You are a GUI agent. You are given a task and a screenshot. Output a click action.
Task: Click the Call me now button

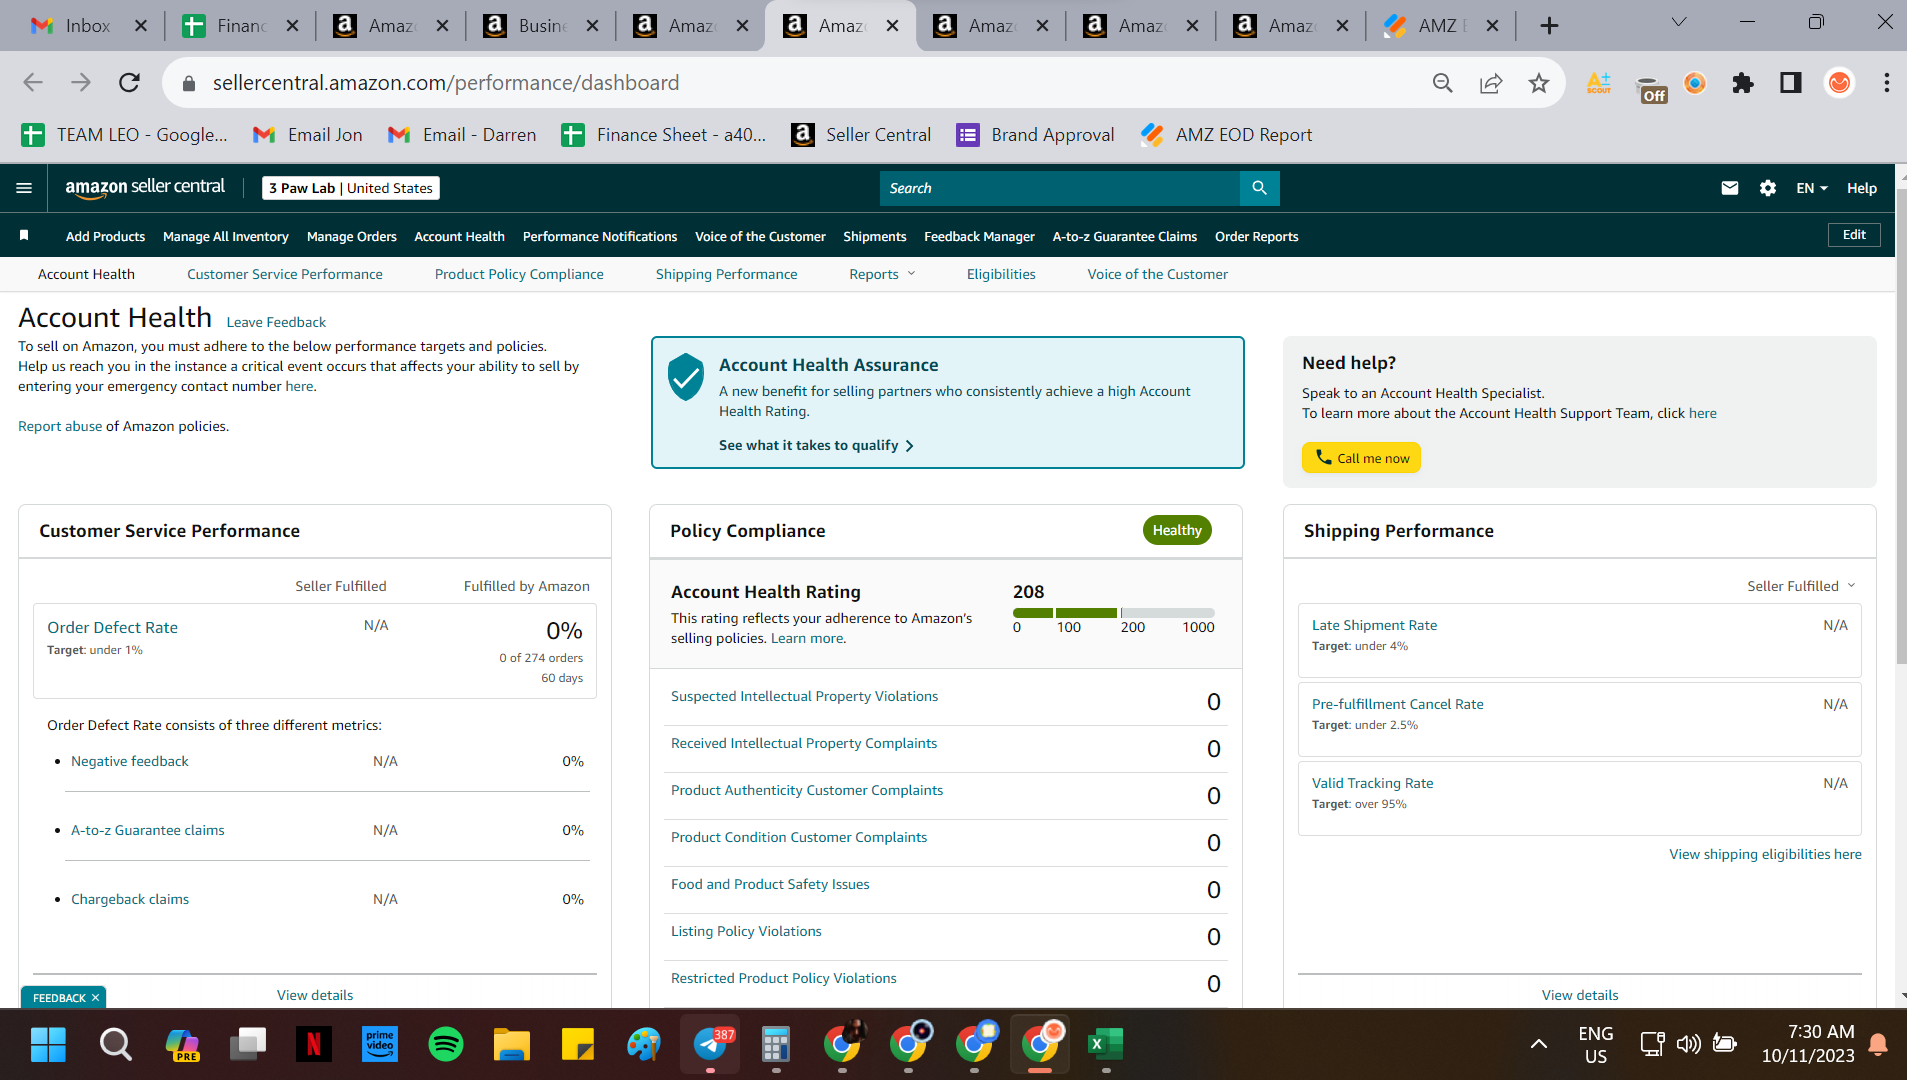click(x=1361, y=458)
